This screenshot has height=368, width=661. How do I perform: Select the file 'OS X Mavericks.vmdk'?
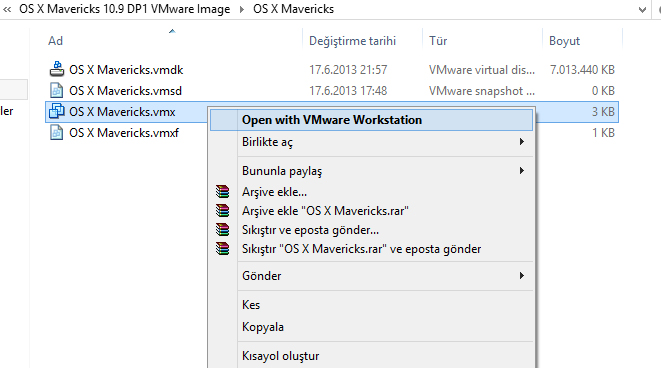click(126, 70)
